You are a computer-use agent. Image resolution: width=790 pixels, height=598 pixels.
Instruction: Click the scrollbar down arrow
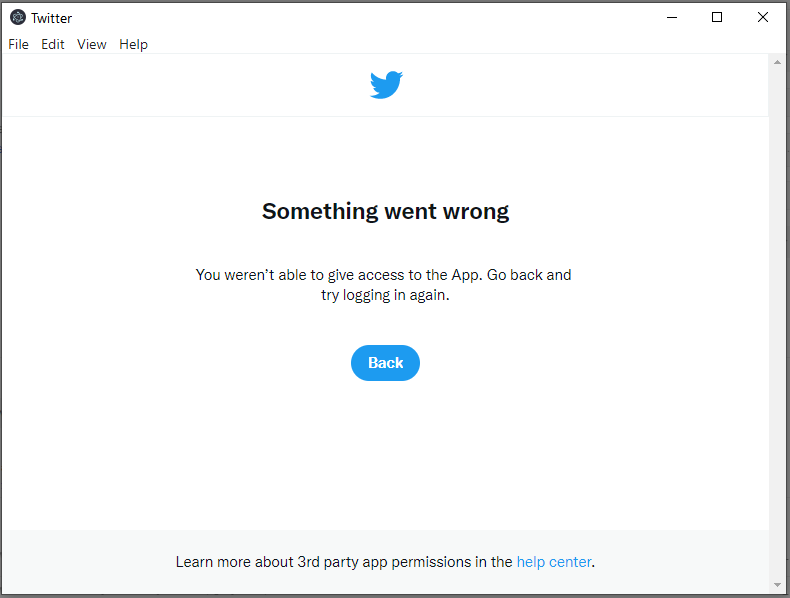(777, 585)
